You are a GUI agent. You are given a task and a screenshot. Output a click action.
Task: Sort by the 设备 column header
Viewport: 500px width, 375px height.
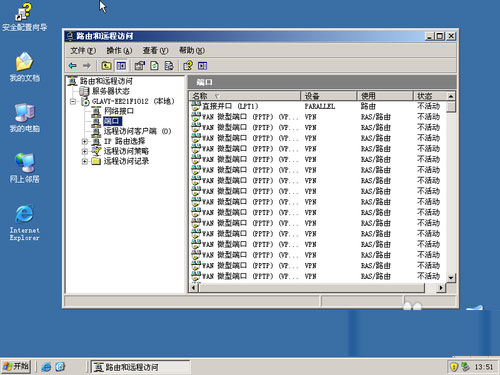329,96
